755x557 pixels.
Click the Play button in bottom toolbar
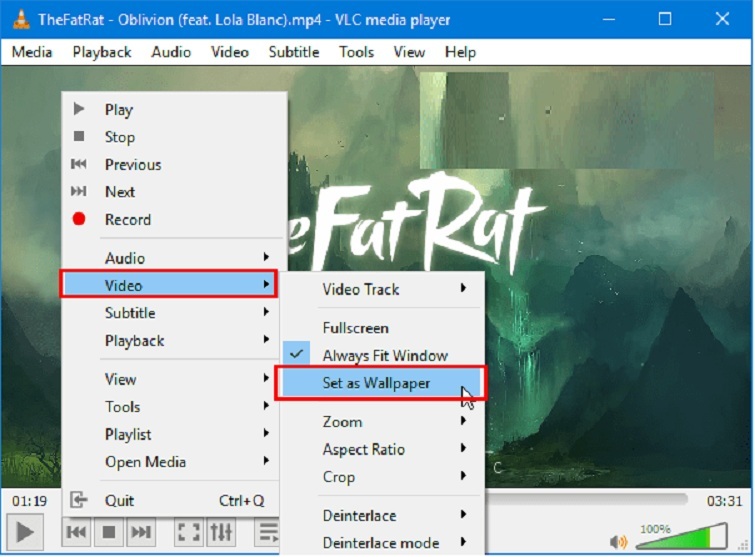[25, 532]
